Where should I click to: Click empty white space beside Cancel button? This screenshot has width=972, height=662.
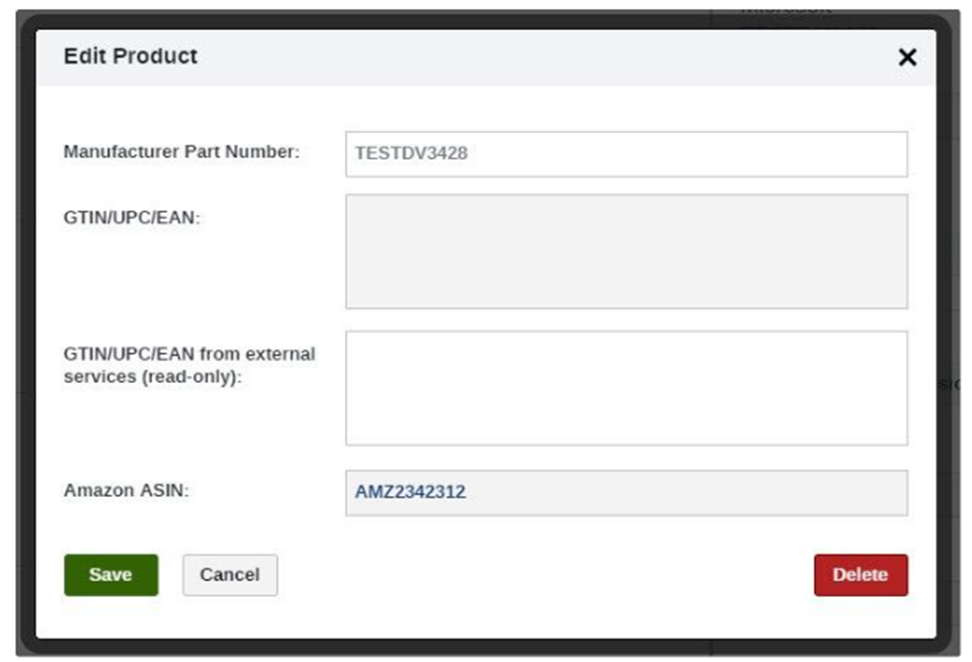(x=546, y=575)
